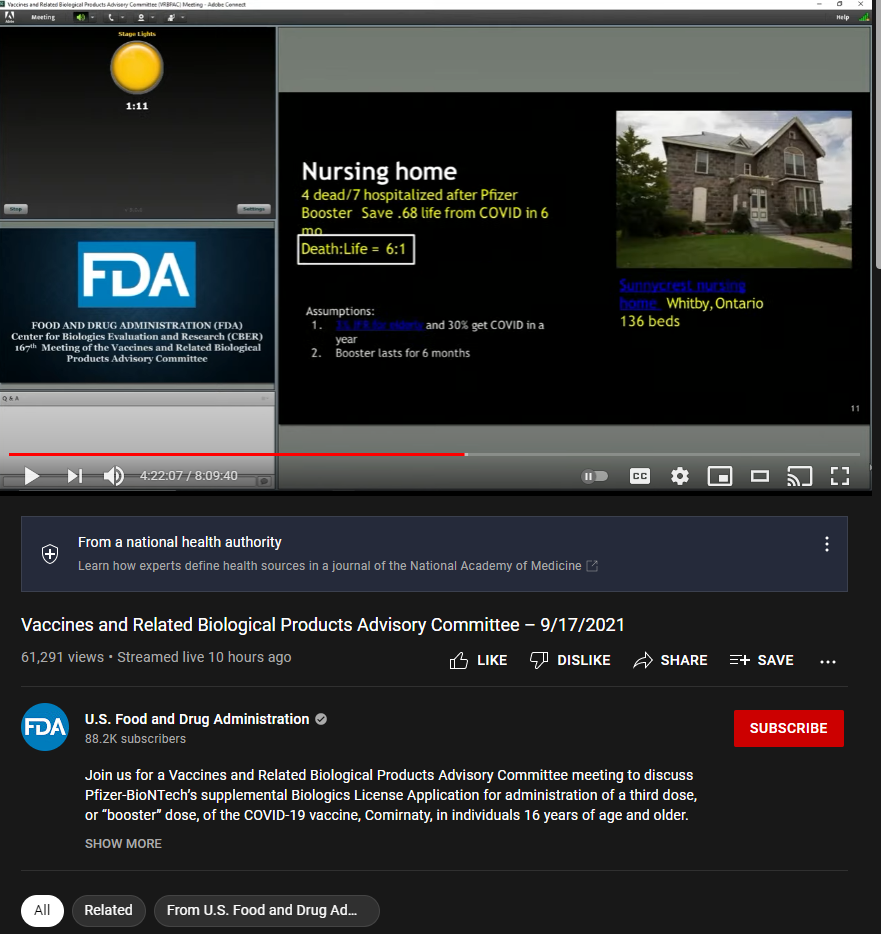Expand description with SHOW MORE
The image size is (881, 934).
click(x=123, y=843)
